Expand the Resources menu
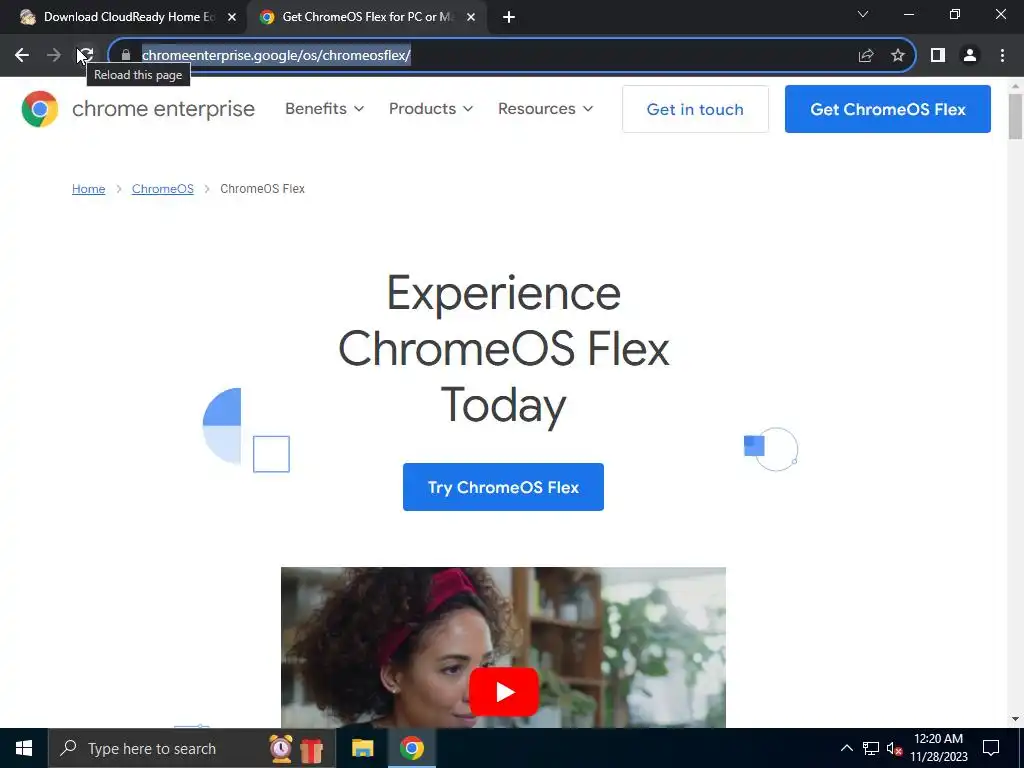The height and width of the screenshot is (768, 1024). pos(545,108)
